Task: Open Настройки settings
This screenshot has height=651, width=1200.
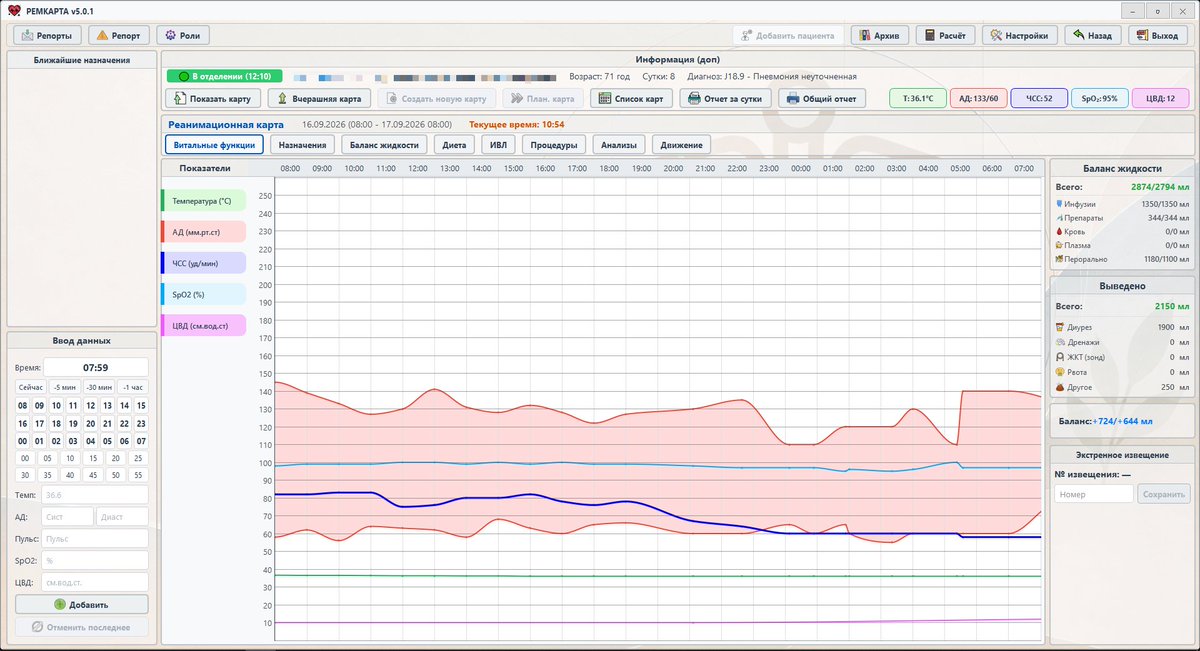Action: (1019, 35)
